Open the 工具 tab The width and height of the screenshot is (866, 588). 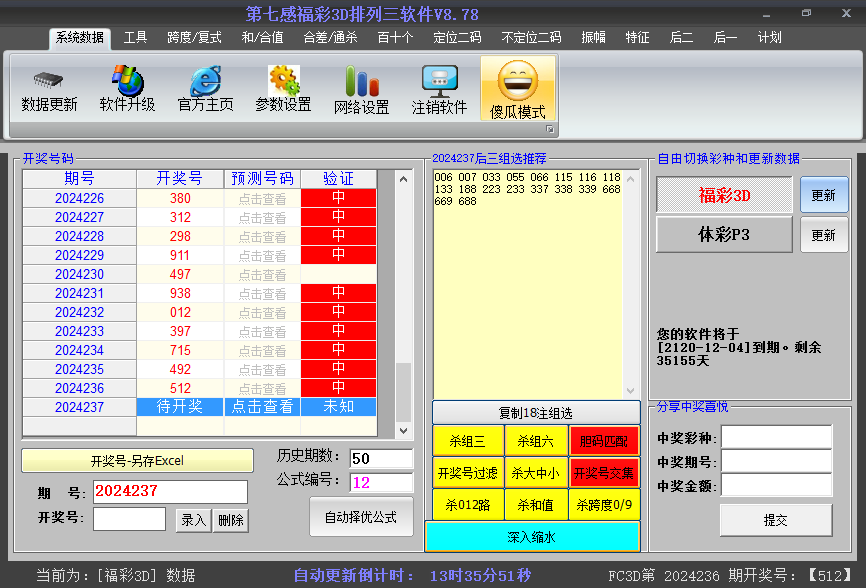pos(135,38)
